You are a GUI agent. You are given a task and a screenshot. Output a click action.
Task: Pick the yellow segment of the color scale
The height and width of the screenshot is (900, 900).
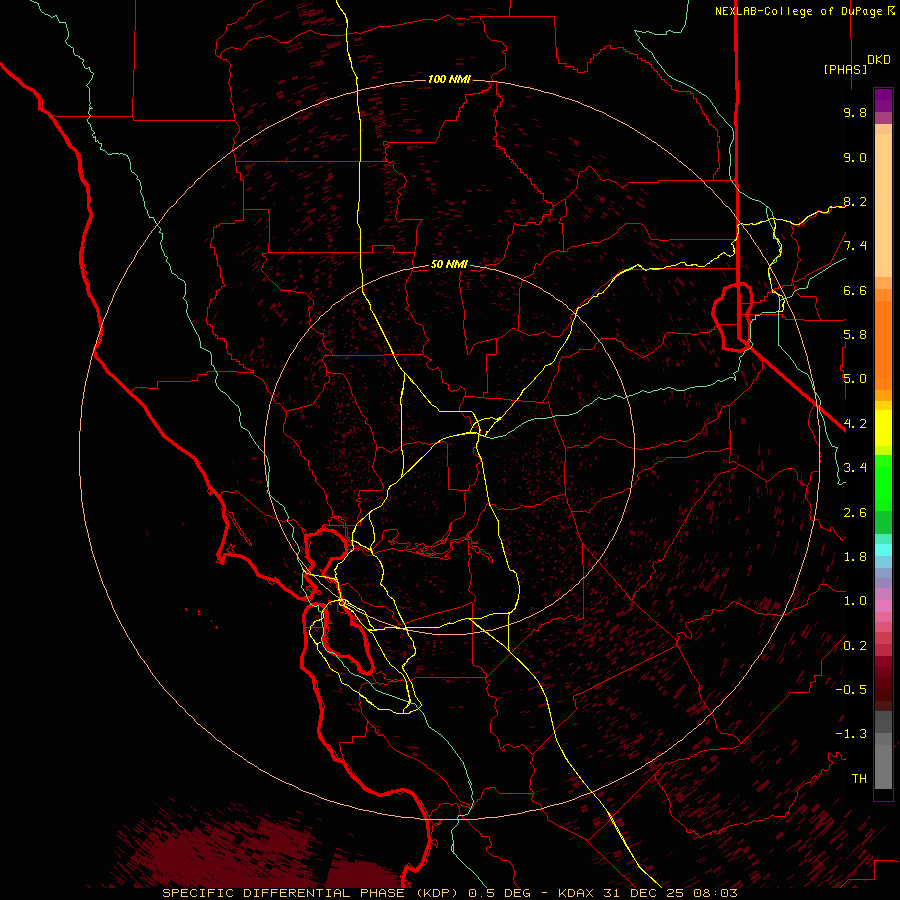[883, 428]
